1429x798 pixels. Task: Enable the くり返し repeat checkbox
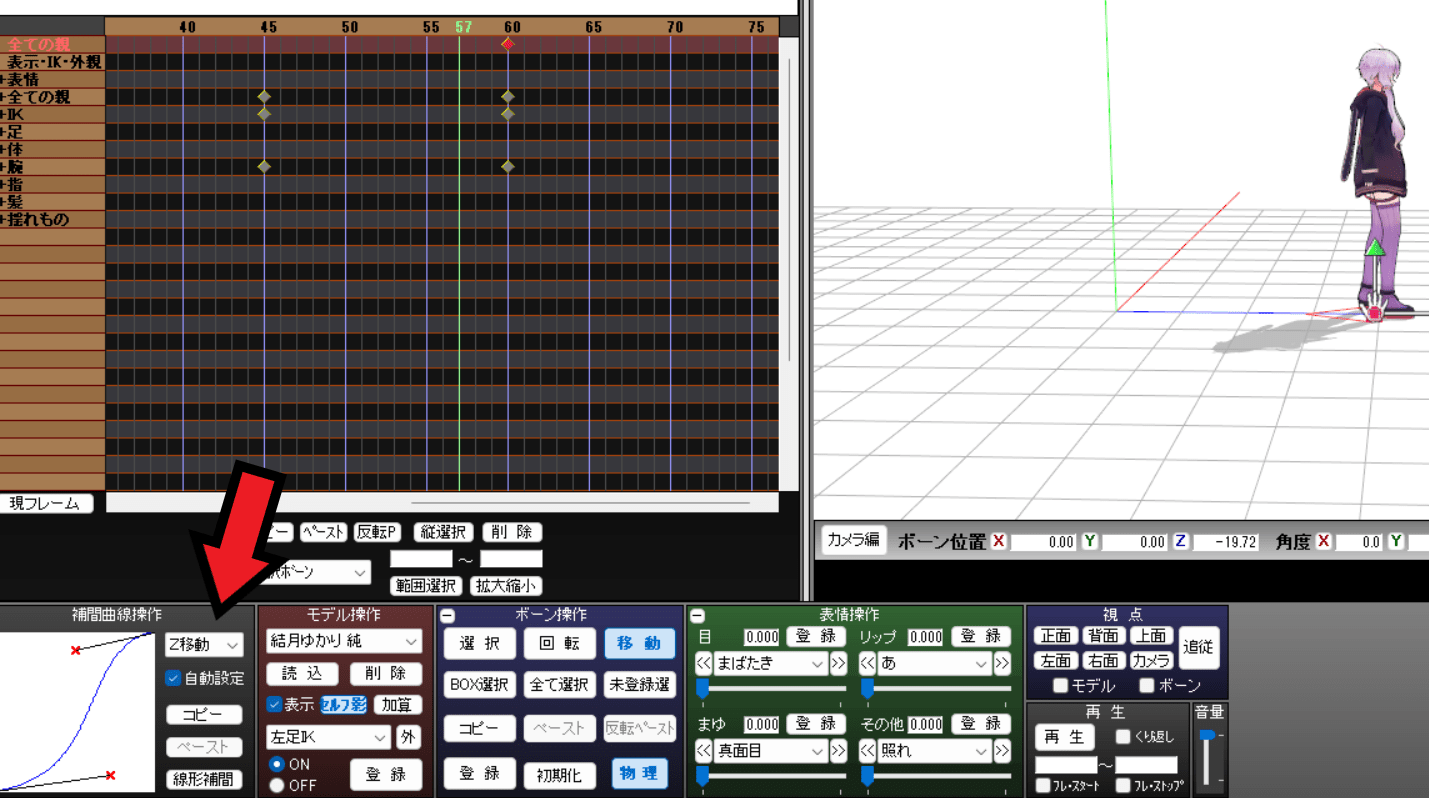point(1123,737)
